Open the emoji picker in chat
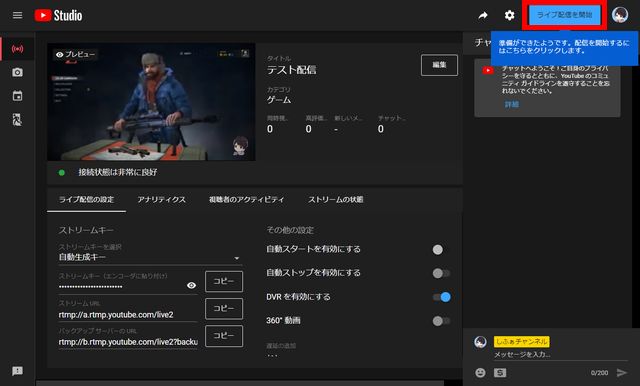The width and height of the screenshot is (640, 386). pos(480,372)
